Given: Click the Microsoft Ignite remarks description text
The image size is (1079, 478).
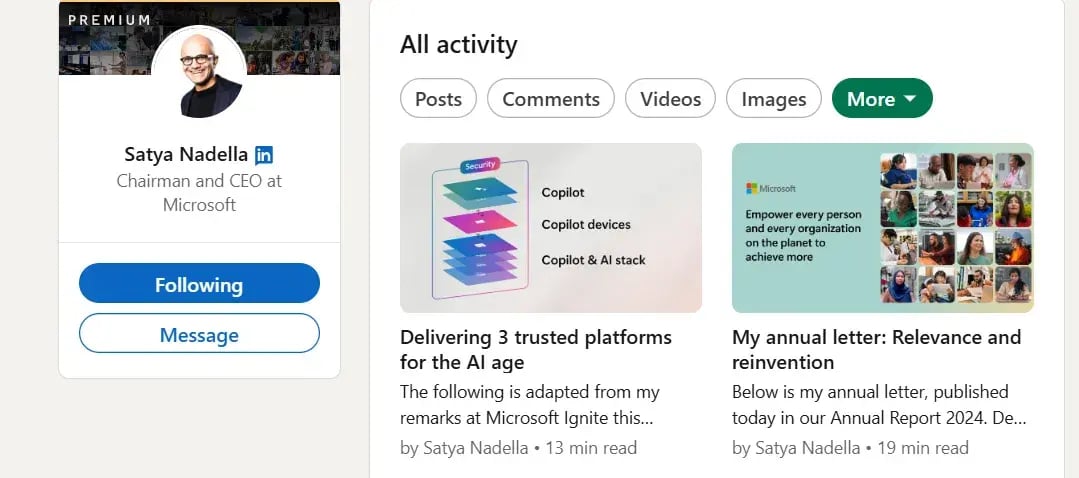Looking at the screenshot, I should 530,405.
